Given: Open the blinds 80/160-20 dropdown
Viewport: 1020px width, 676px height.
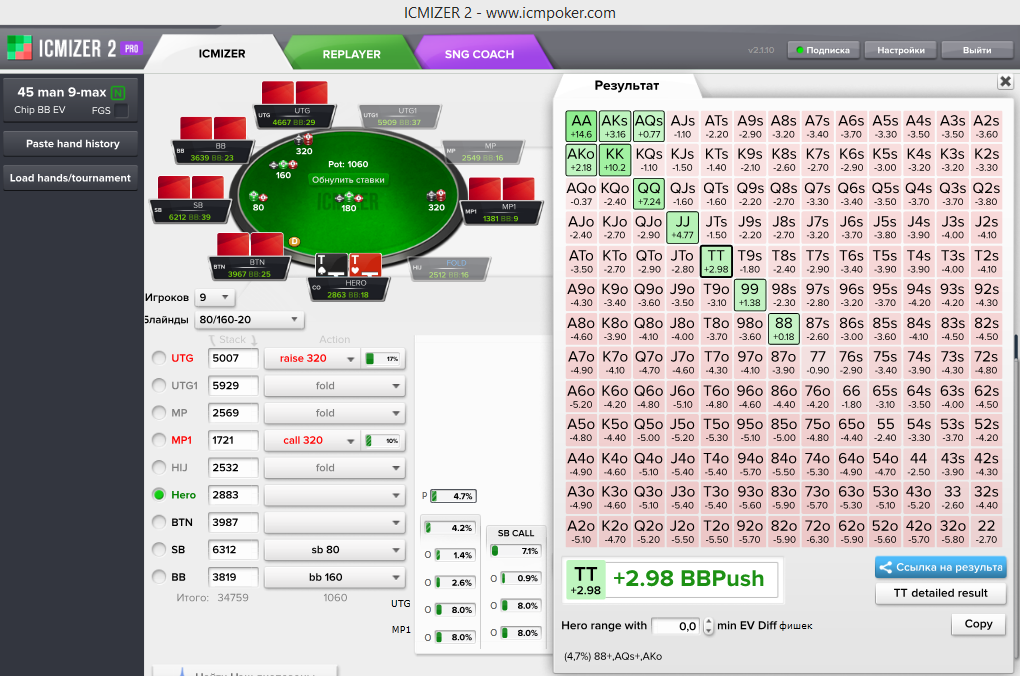Looking at the screenshot, I should point(249,319).
